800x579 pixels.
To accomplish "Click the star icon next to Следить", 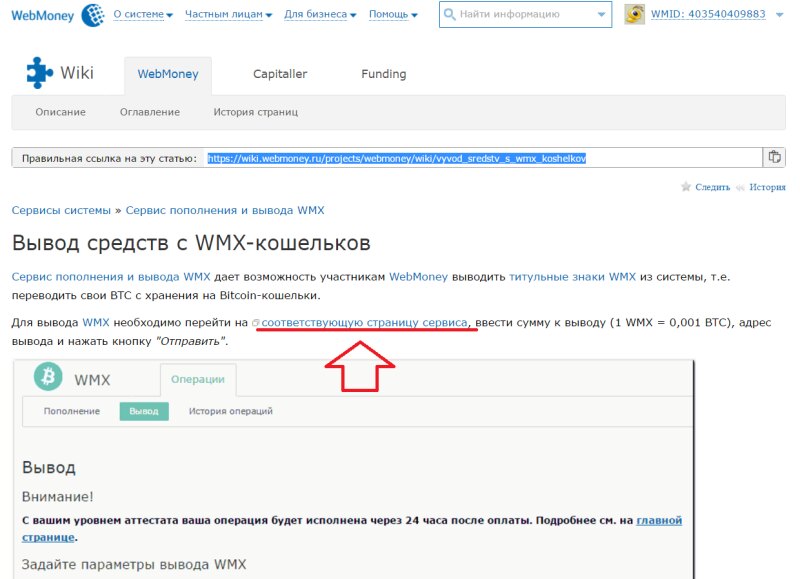I will pyautogui.click(x=686, y=187).
